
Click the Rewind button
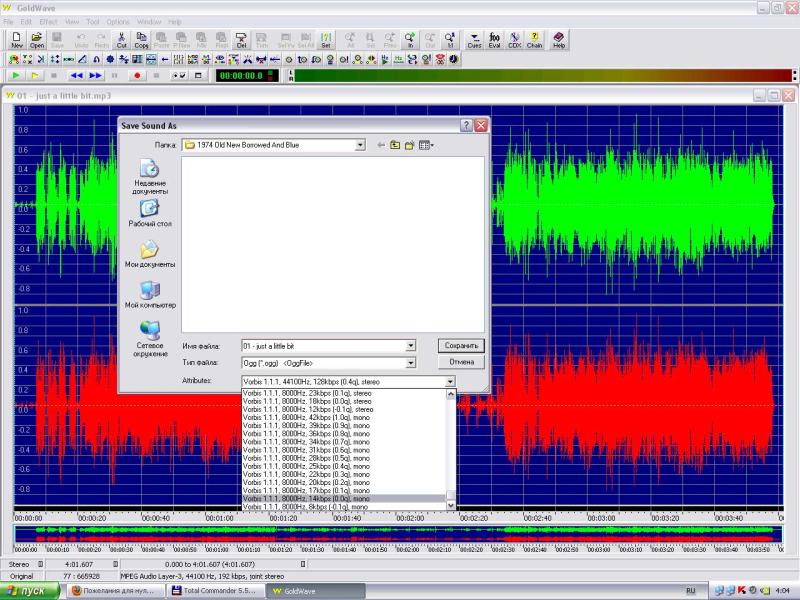pos(77,76)
